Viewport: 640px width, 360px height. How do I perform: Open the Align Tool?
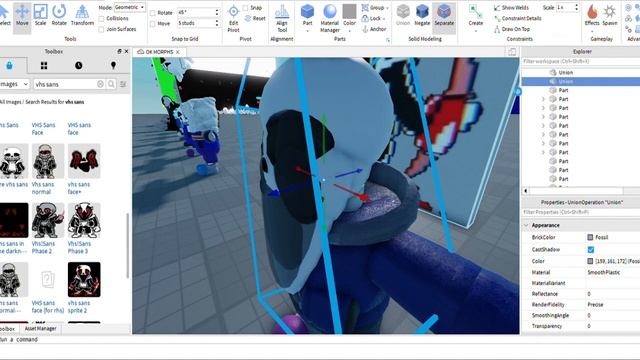pos(282,18)
